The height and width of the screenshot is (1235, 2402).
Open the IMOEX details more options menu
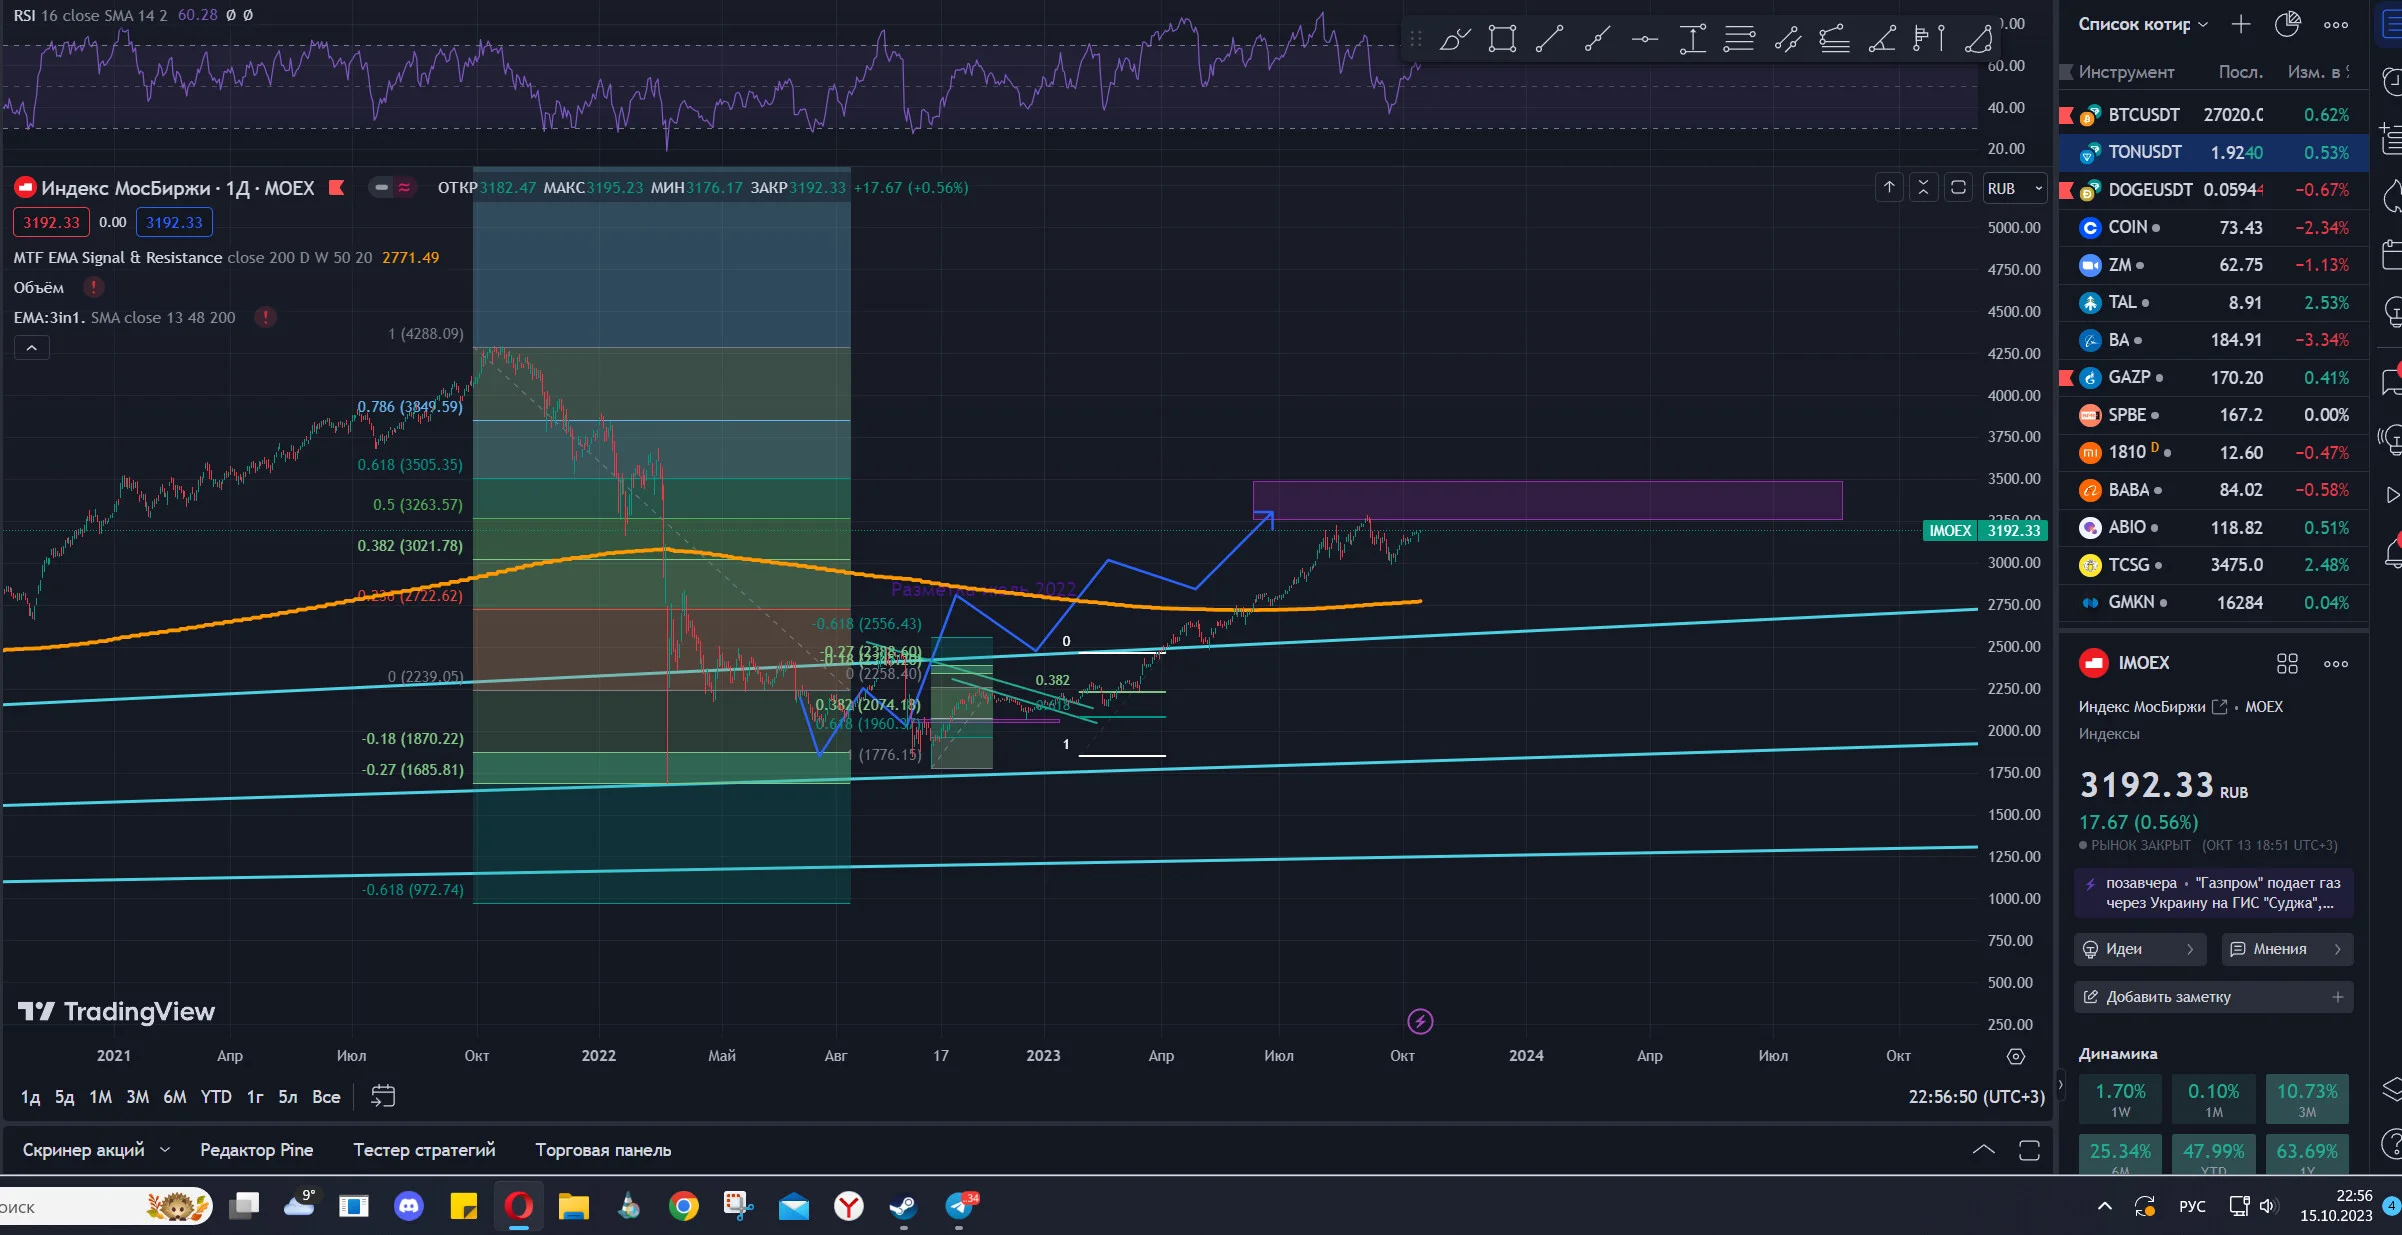[x=2336, y=663]
